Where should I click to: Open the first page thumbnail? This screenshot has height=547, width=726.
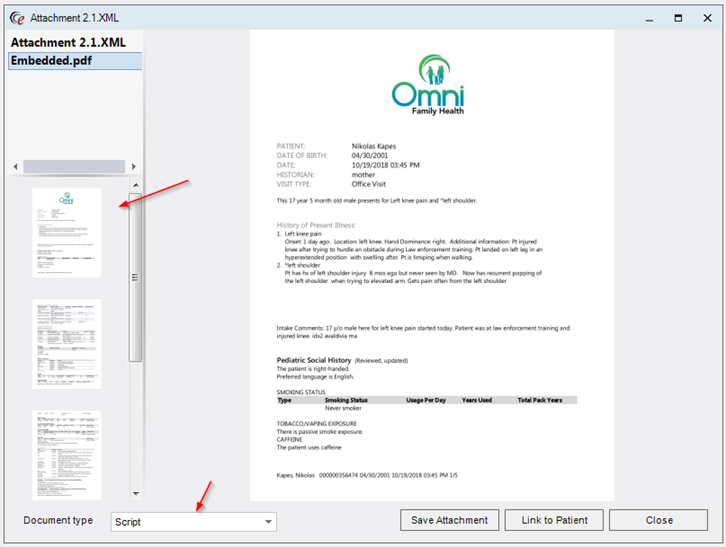pyautogui.click(x=67, y=233)
